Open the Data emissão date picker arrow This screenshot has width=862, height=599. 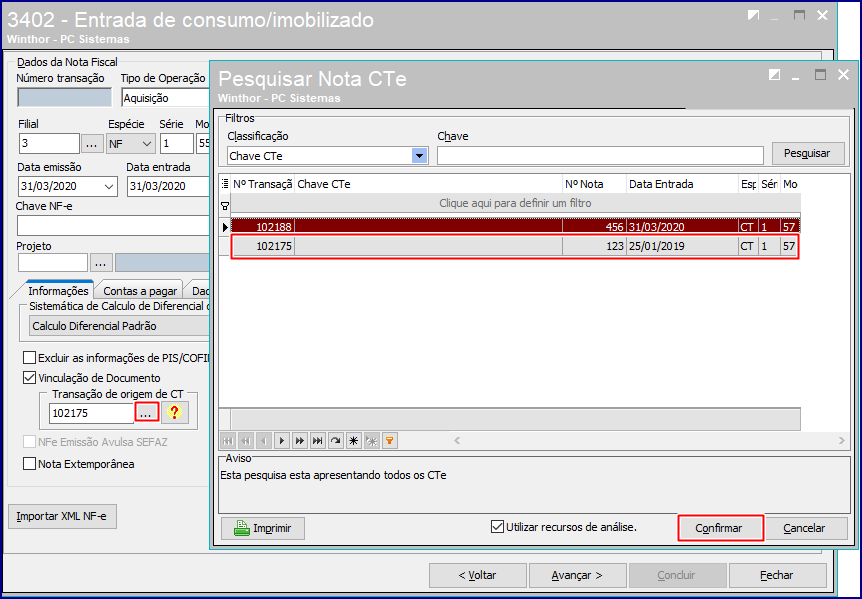tap(109, 186)
